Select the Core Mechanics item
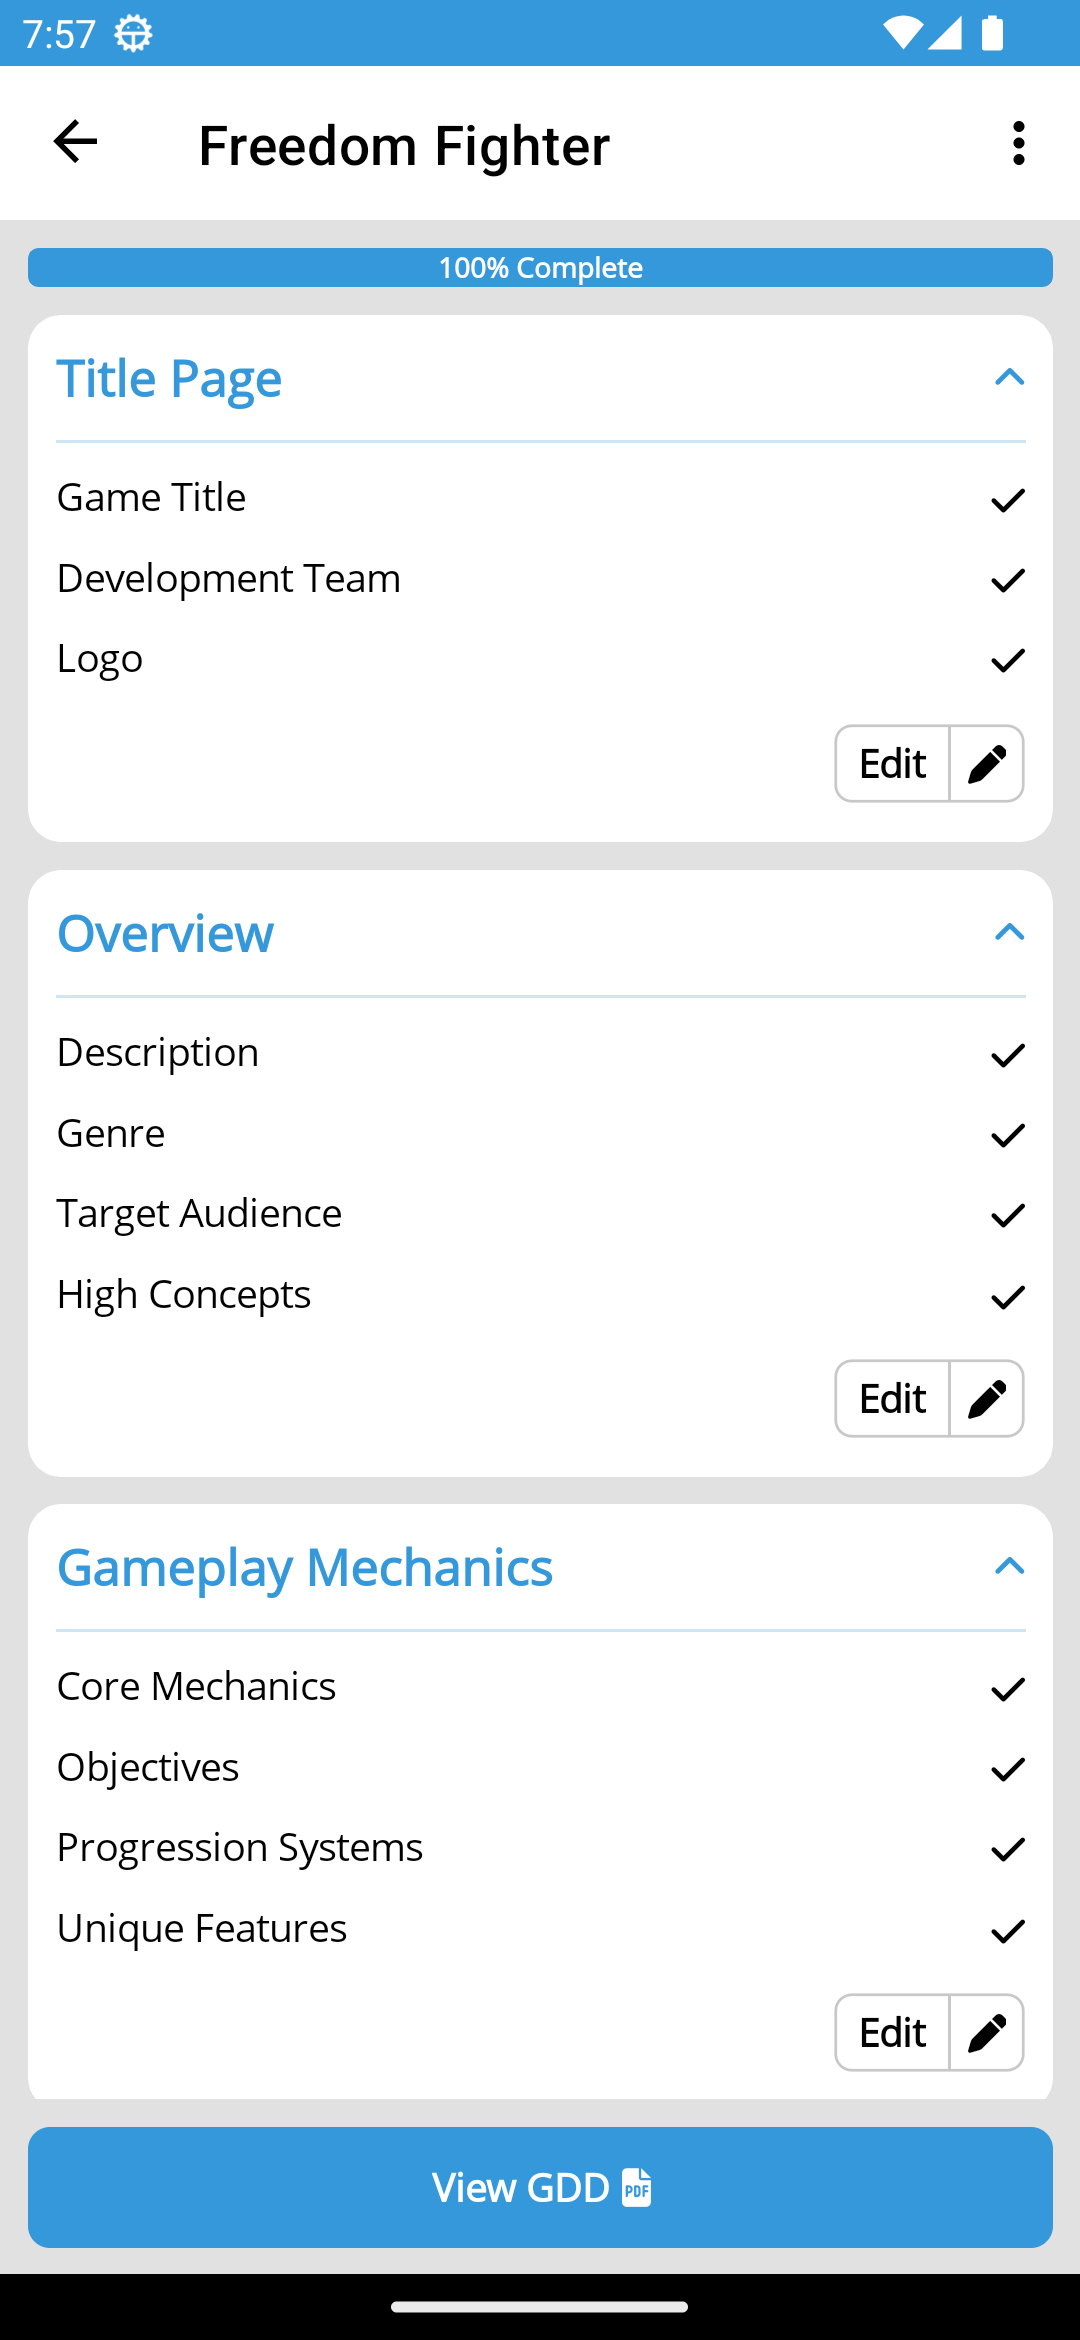The width and height of the screenshot is (1080, 2340). point(196,1687)
